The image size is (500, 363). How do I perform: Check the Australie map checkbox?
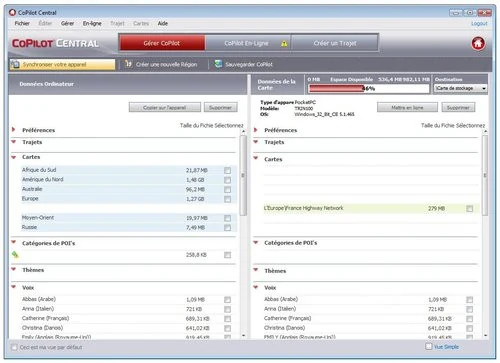pos(227,190)
